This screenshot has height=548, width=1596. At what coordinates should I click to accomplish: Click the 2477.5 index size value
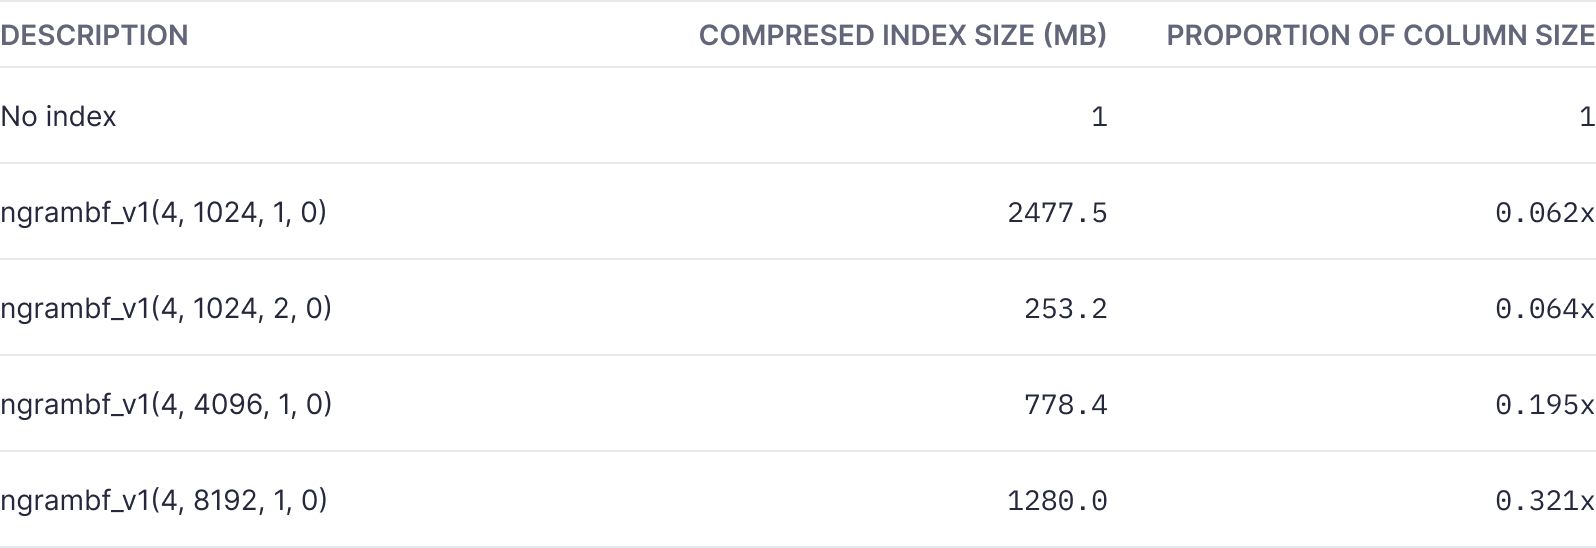tap(1057, 213)
